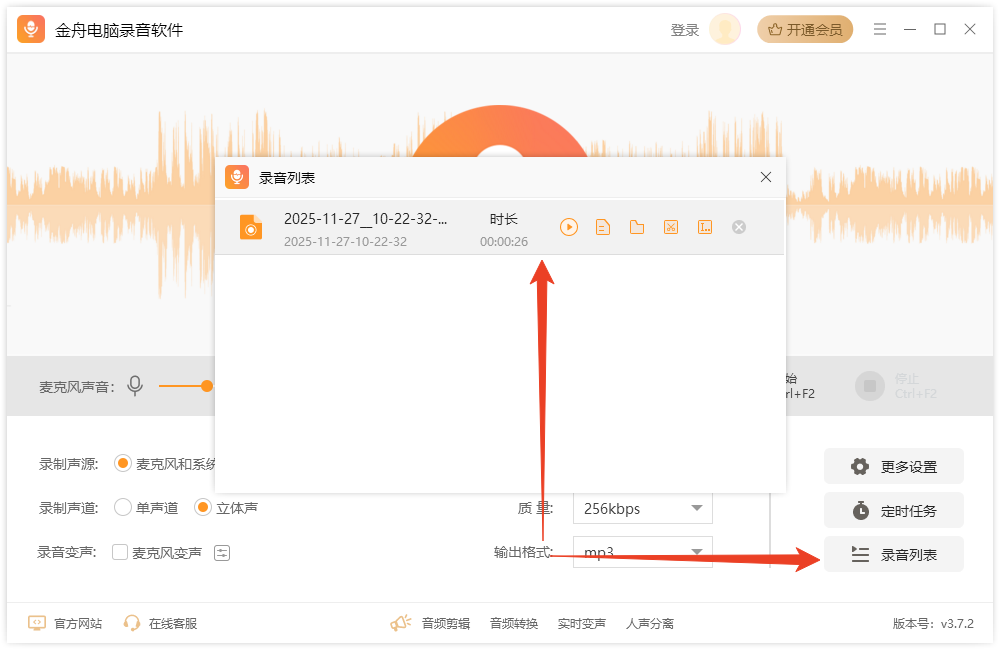Open voice changer settings sliders icon
This screenshot has height=650, width=1000.
pos(222,553)
